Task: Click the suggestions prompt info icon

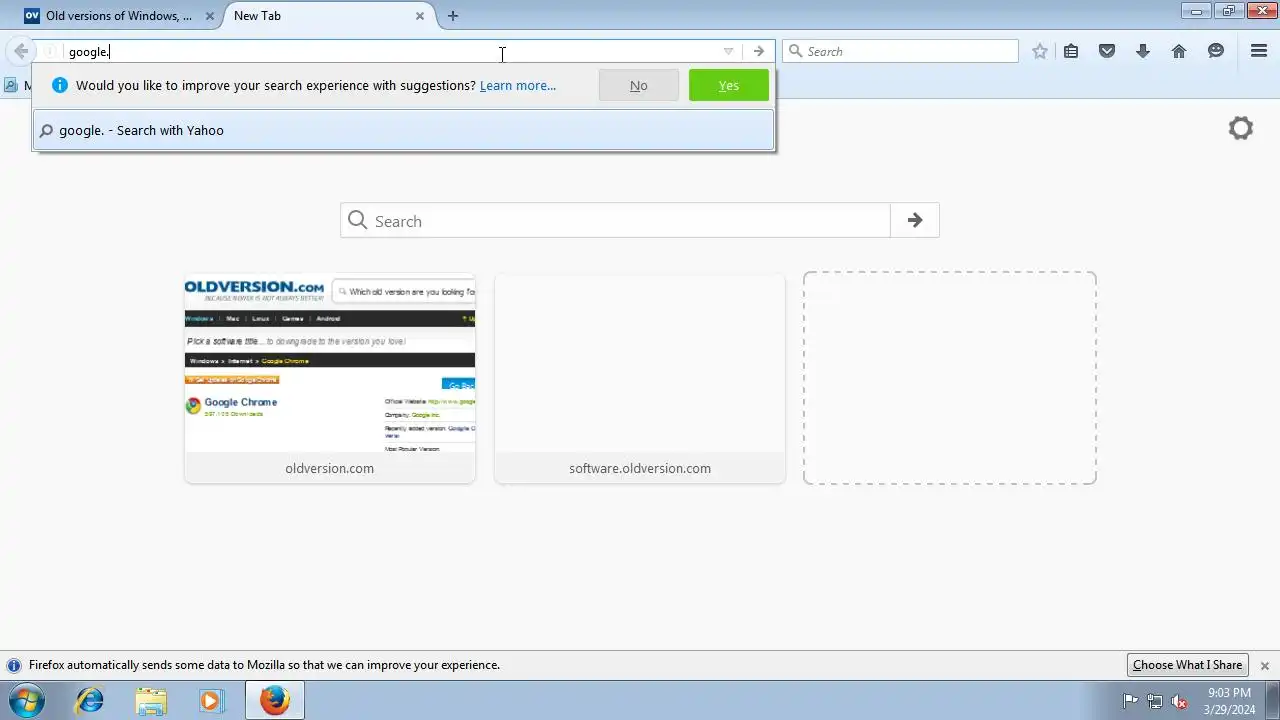Action: pos(59,85)
